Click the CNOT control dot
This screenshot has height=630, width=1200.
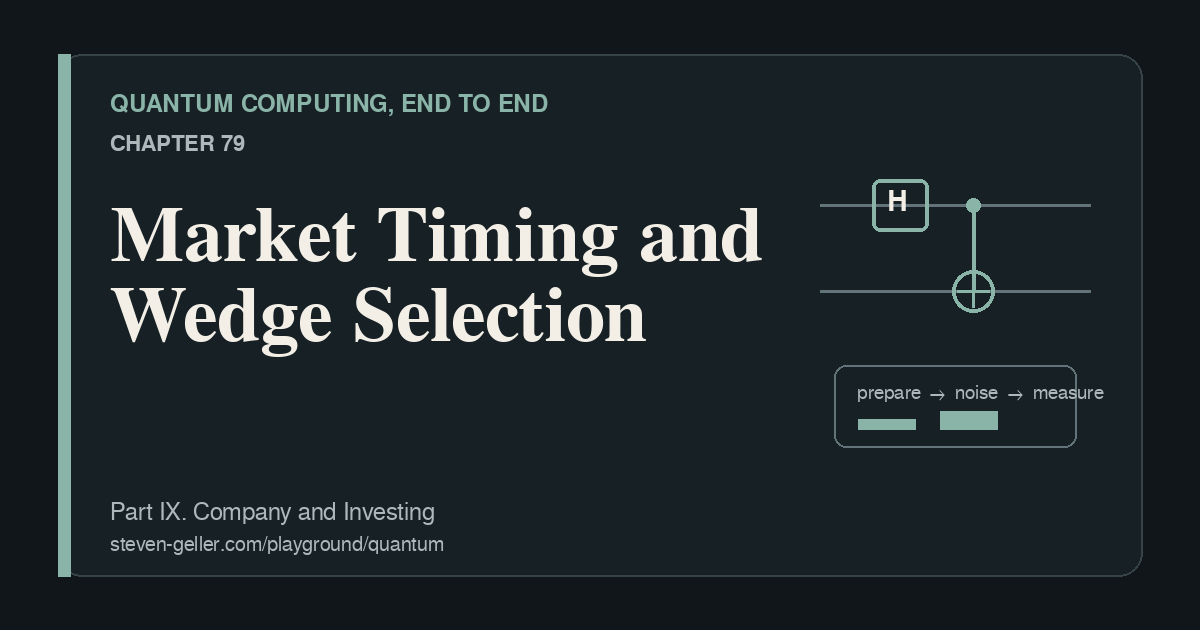(973, 205)
